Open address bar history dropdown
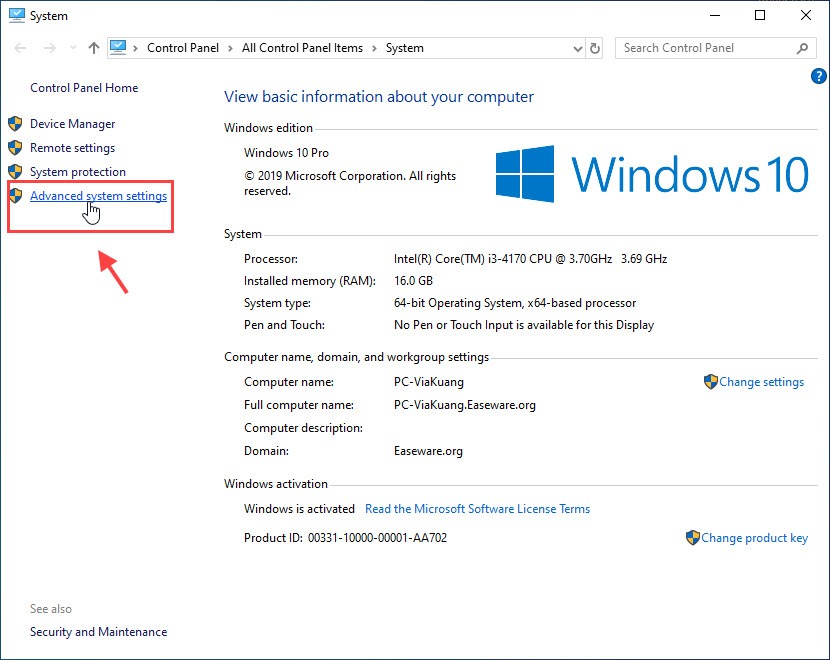Screen dimensions: 830x660 coord(578,49)
